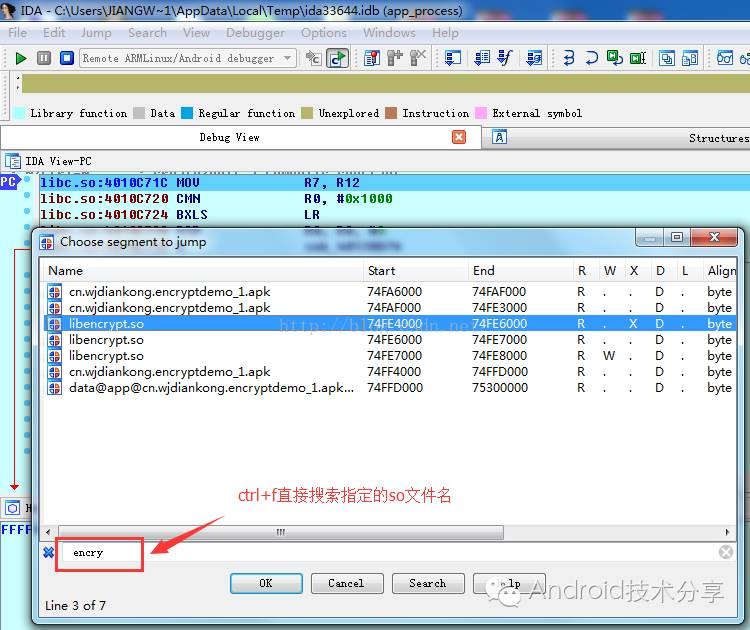Viewport: 750px width, 630px height.
Task: Clear the filter text with the gray circle X
Action: point(726,552)
